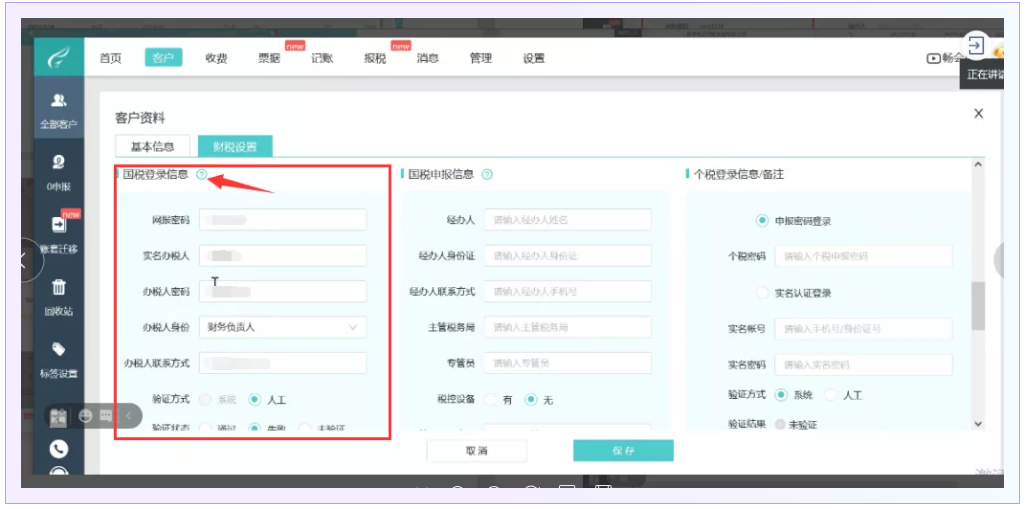
Task: Click the help icon beside 国税登录信息
Action: [x=201, y=175]
